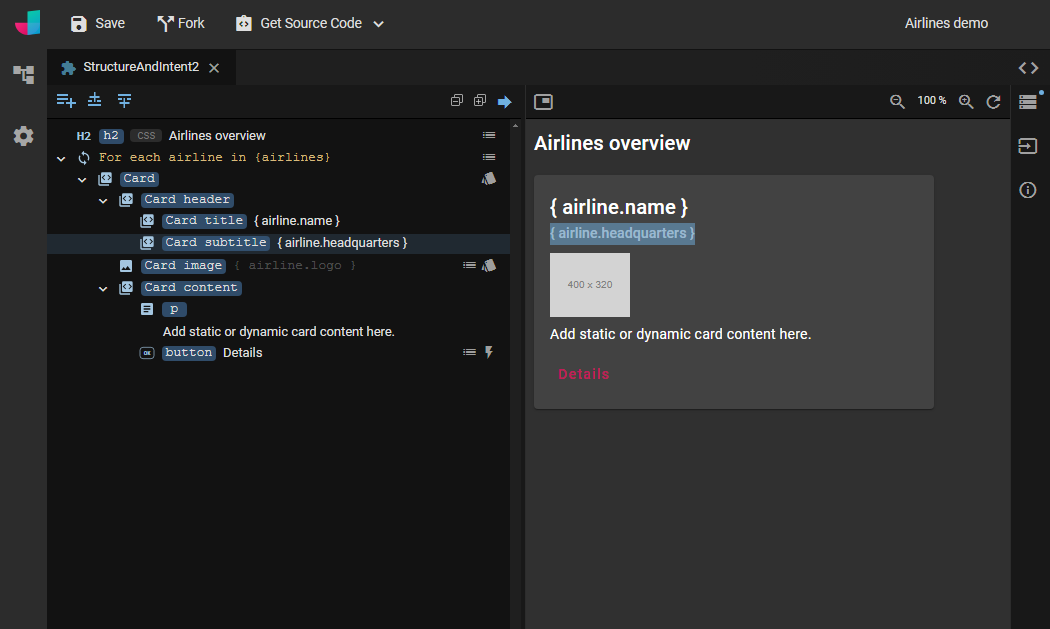Open the inputs panel icon on right
The width and height of the screenshot is (1050, 629).
(1028, 146)
